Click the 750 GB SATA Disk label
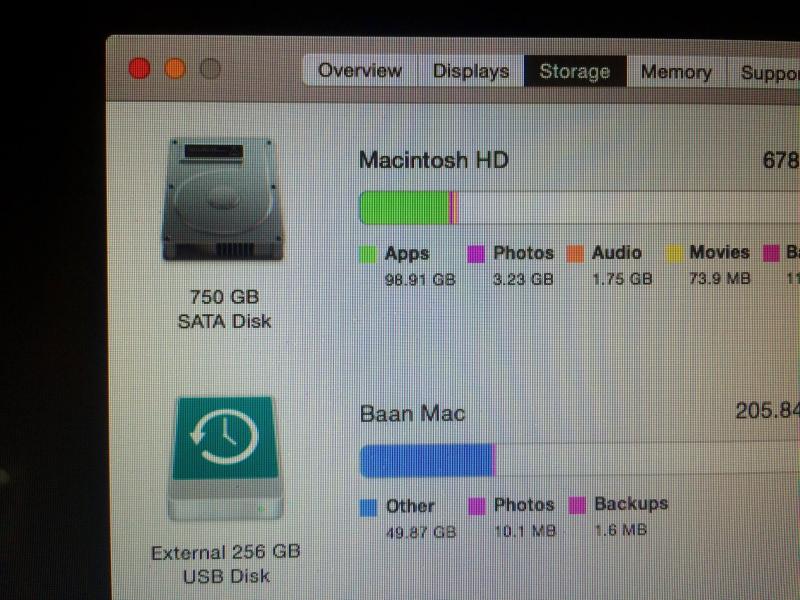800x600 pixels. 224,309
